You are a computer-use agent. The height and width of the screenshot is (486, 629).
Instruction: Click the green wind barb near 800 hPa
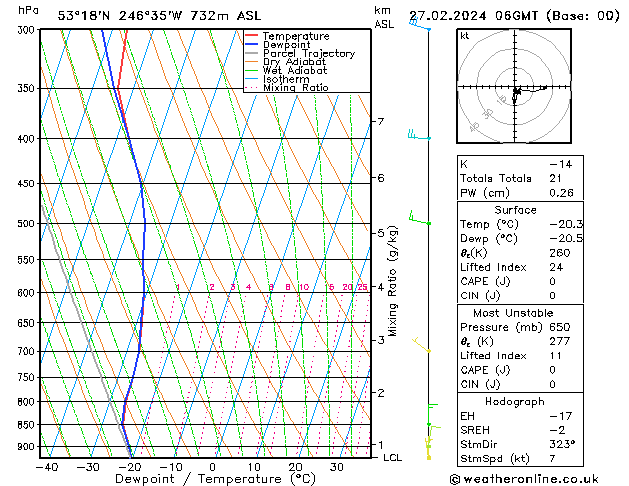tap(433, 414)
